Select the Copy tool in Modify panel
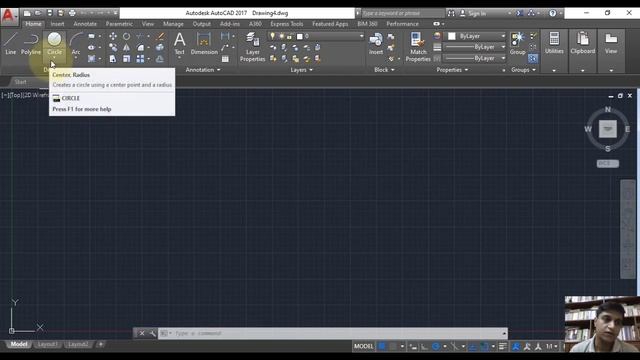This screenshot has width=640, height=360. click(x=113, y=48)
